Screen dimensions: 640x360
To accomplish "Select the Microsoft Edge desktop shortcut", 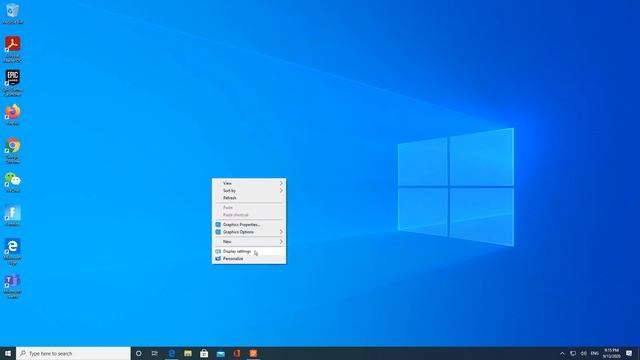I will [x=13, y=252].
